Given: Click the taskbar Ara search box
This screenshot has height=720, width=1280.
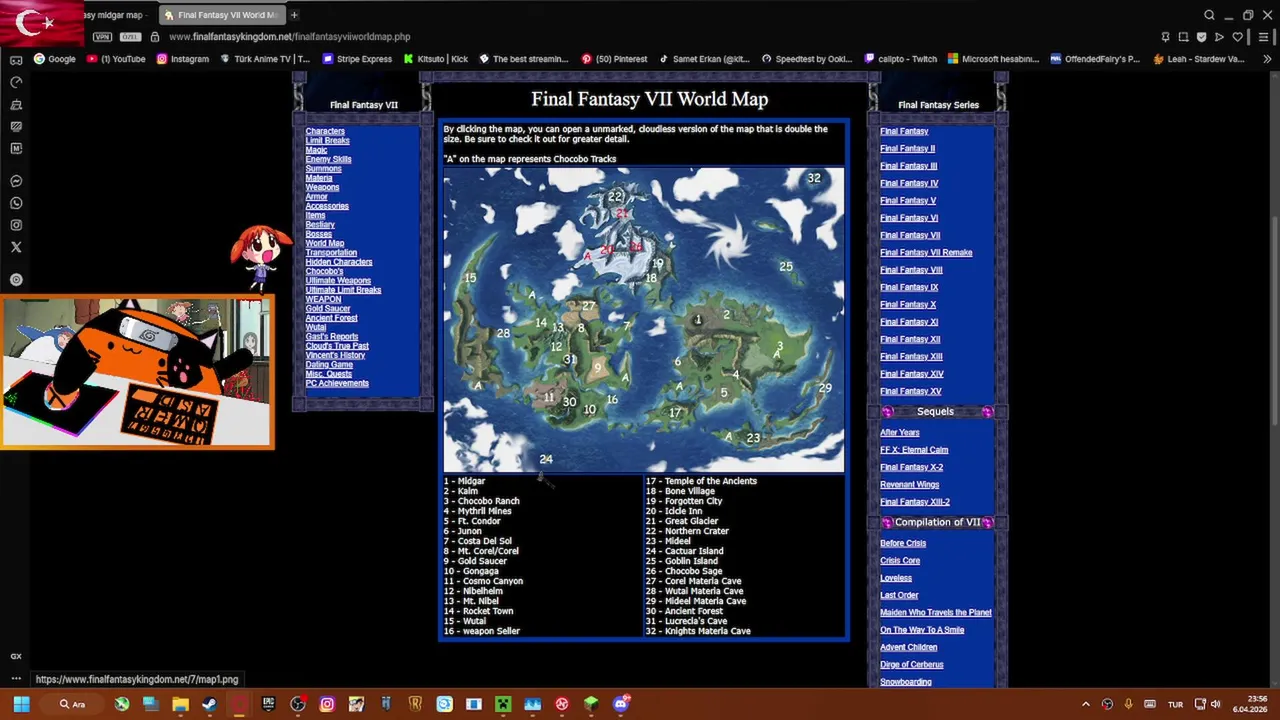Looking at the screenshot, I should pos(75,704).
